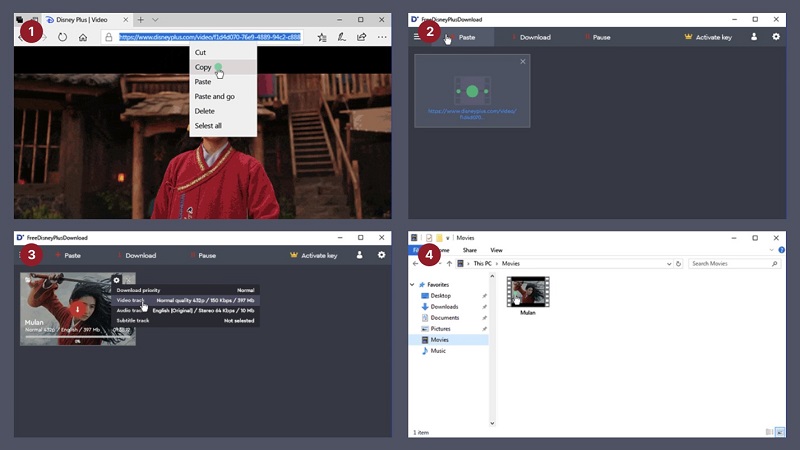Click the disneyplus.com link on pending card
The height and width of the screenshot is (450, 800).
click(472, 114)
